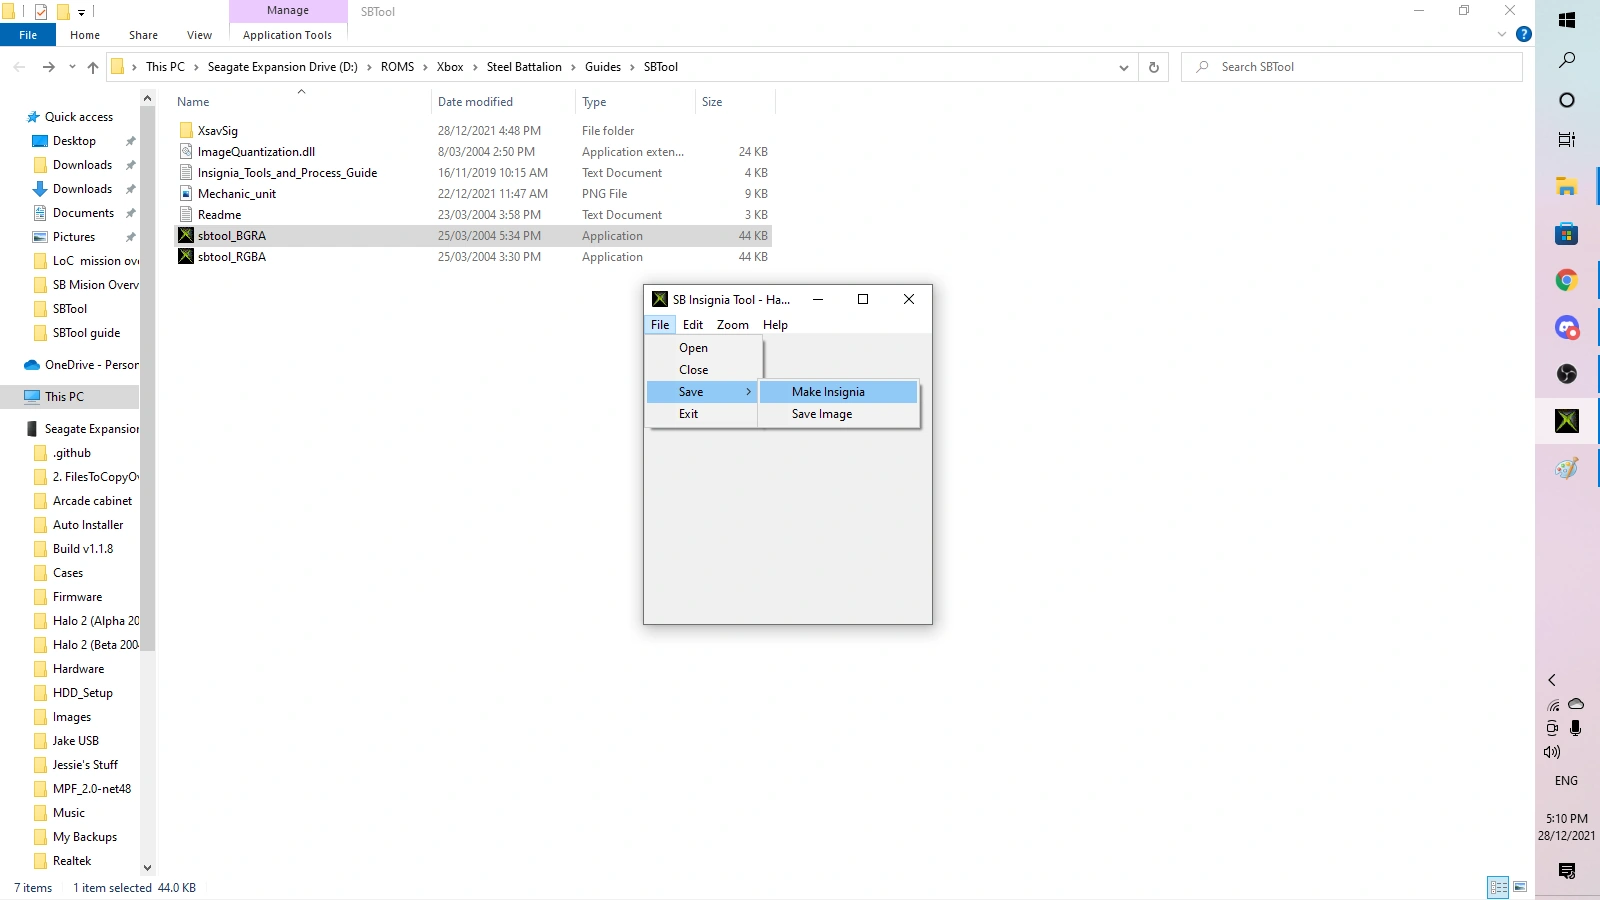Screen dimensions: 1600x900
Task: Click Exit in the File menu
Action: coord(702,414)
